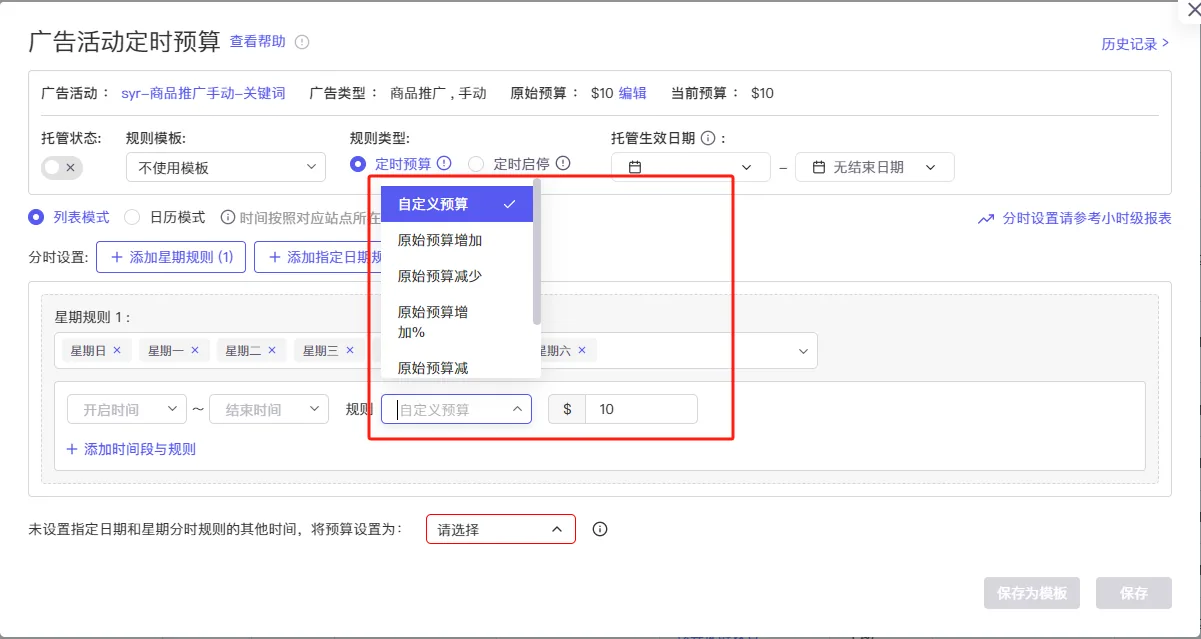The width and height of the screenshot is (1201, 639).
Task: Click the budget amount field showing 10
Action: (641, 409)
